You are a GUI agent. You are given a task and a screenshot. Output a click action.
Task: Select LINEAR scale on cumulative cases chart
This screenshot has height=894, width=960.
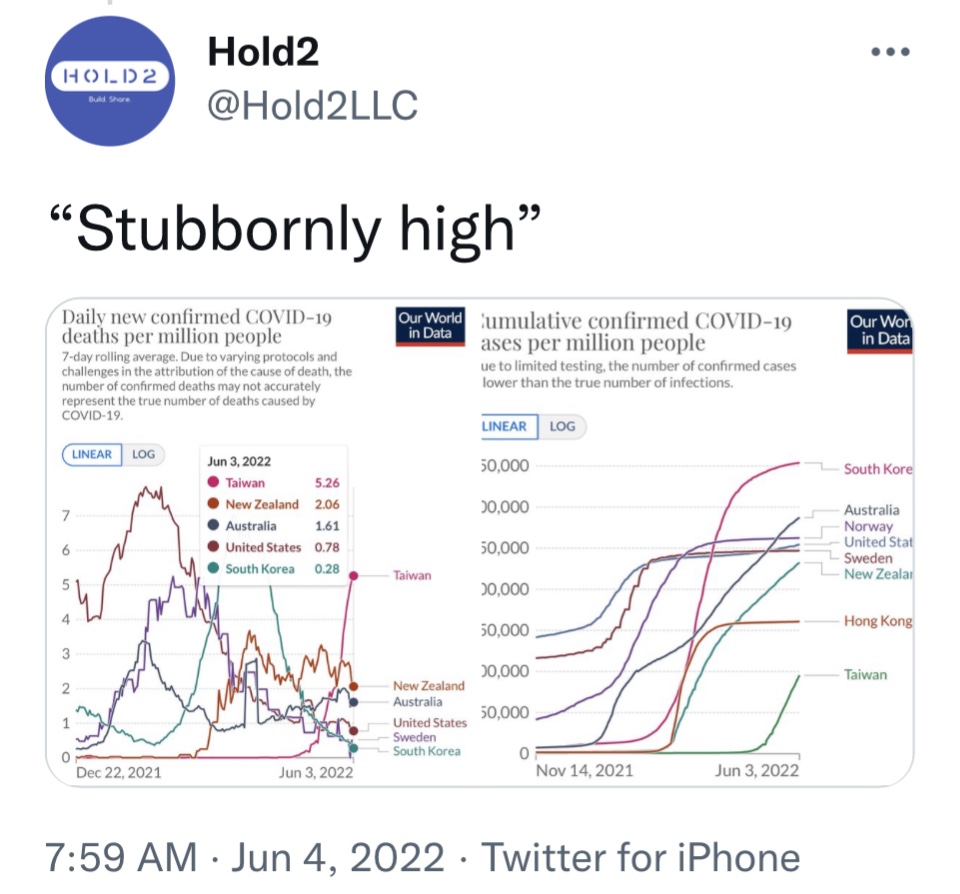coord(506,426)
